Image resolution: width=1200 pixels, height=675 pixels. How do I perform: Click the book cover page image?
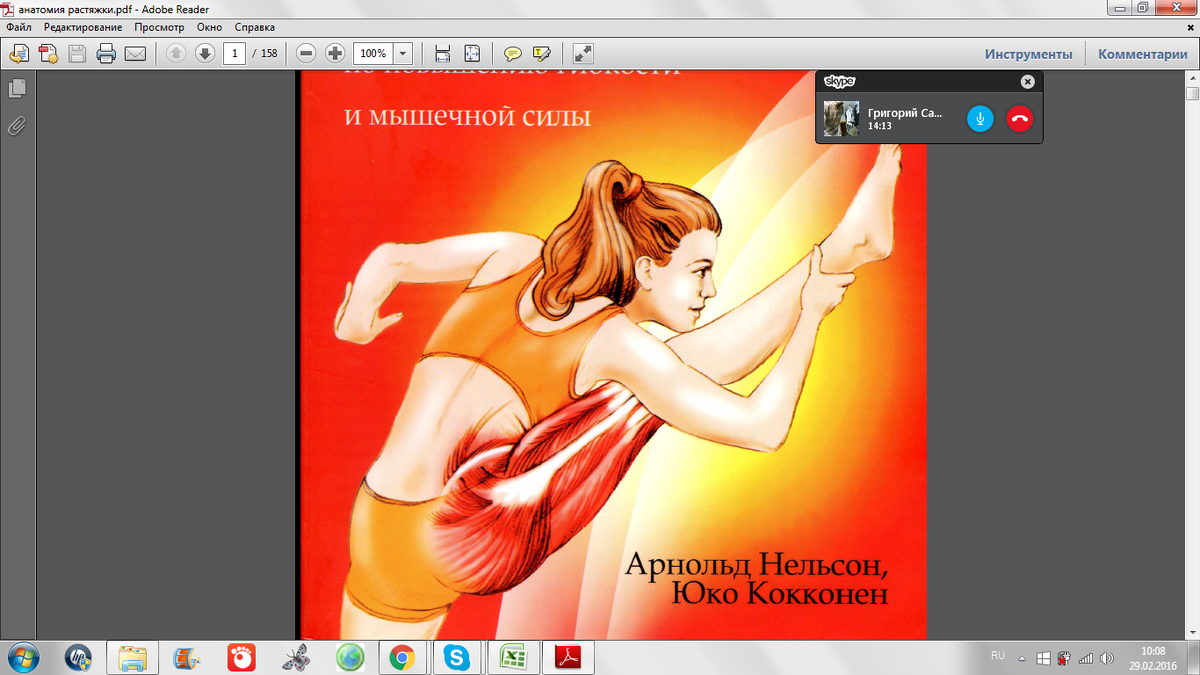coord(612,355)
